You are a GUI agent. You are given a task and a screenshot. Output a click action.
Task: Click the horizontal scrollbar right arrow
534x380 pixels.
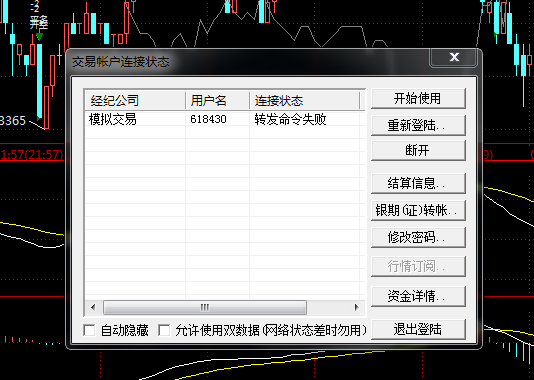[357, 308]
